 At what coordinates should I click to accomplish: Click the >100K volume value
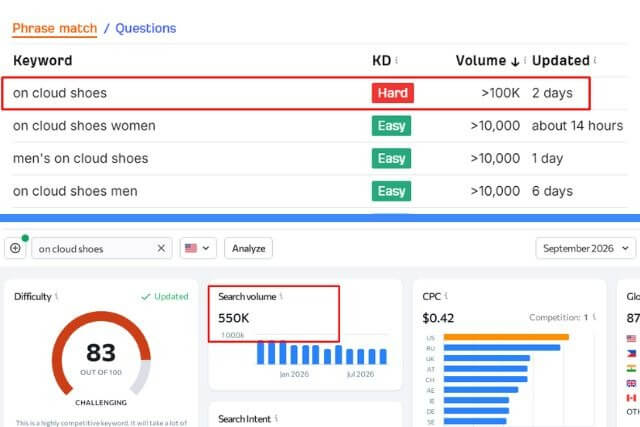click(x=500, y=93)
